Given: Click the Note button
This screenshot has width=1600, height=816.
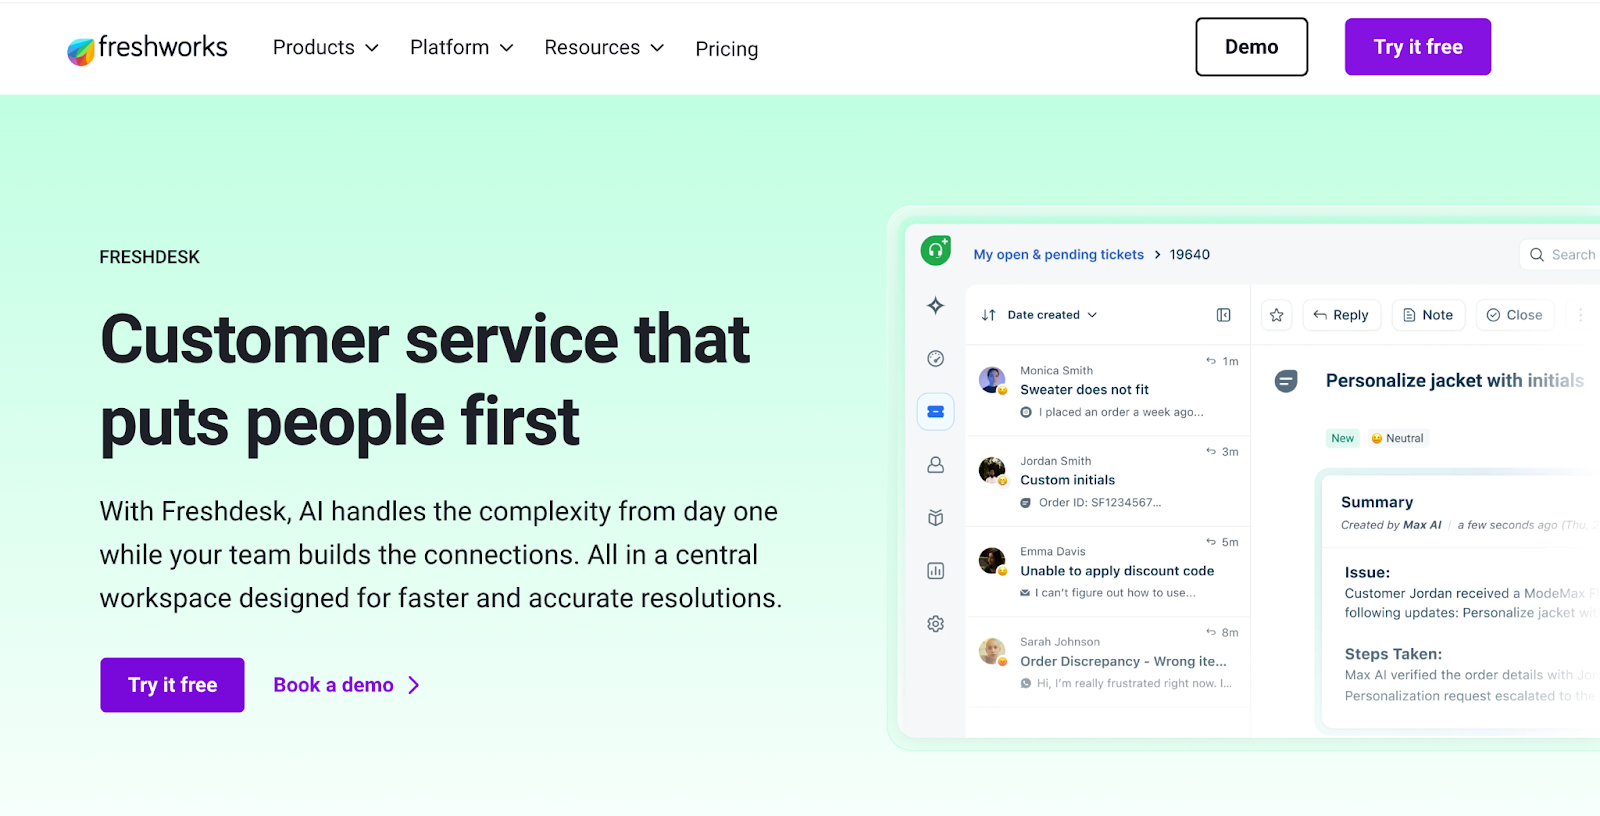Looking at the screenshot, I should pos(1428,315).
